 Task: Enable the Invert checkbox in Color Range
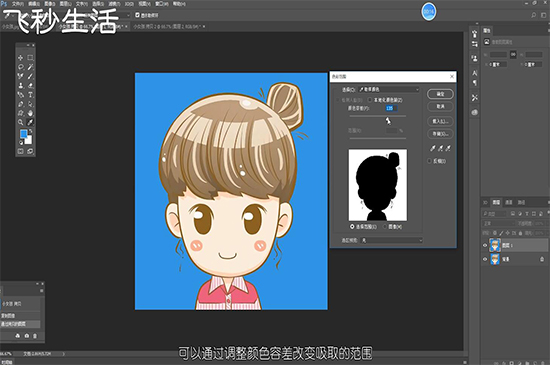tap(429, 161)
